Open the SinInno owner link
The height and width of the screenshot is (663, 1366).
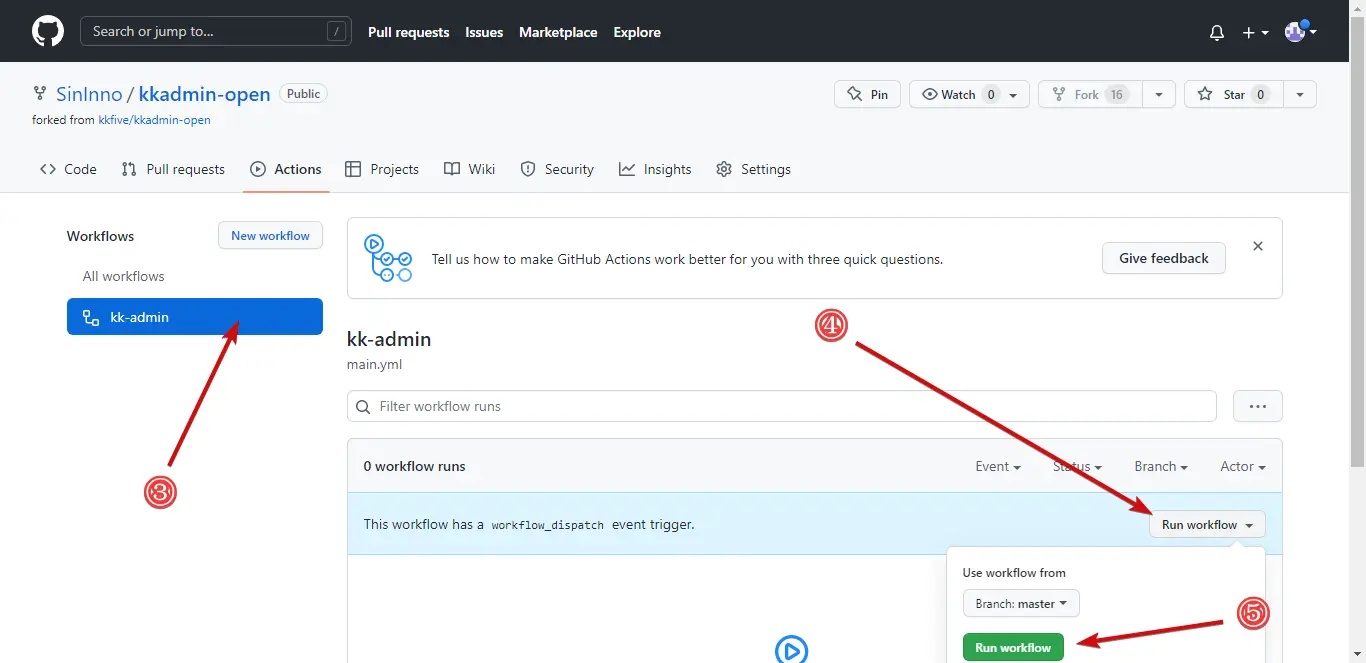[x=89, y=94]
